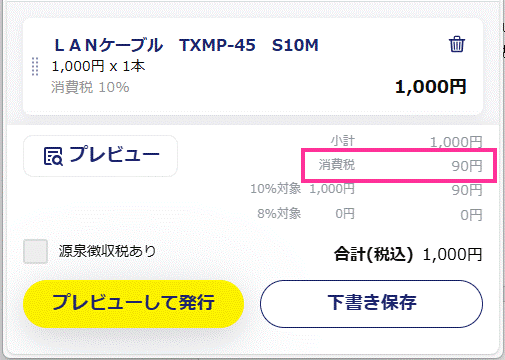Click the yellow プレビューして発行 button

(133, 303)
